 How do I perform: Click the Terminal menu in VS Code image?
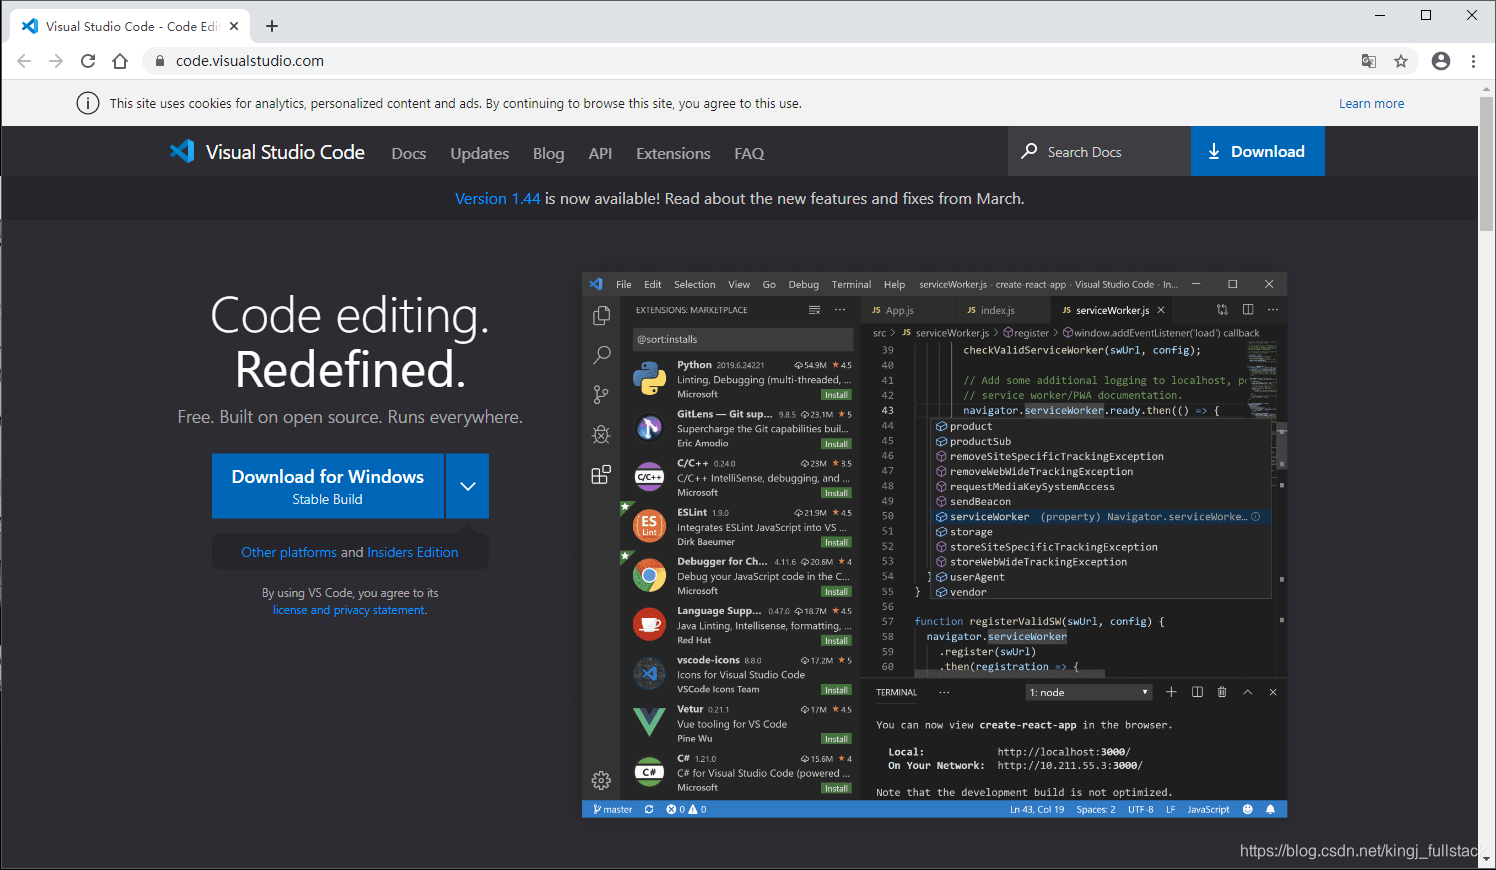pos(851,284)
